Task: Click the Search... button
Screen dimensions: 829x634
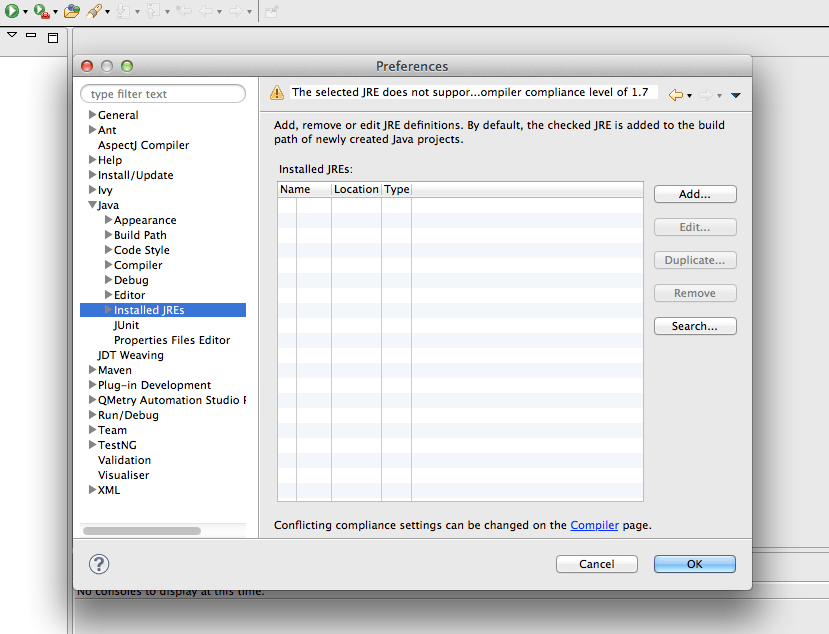Action: point(695,326)
